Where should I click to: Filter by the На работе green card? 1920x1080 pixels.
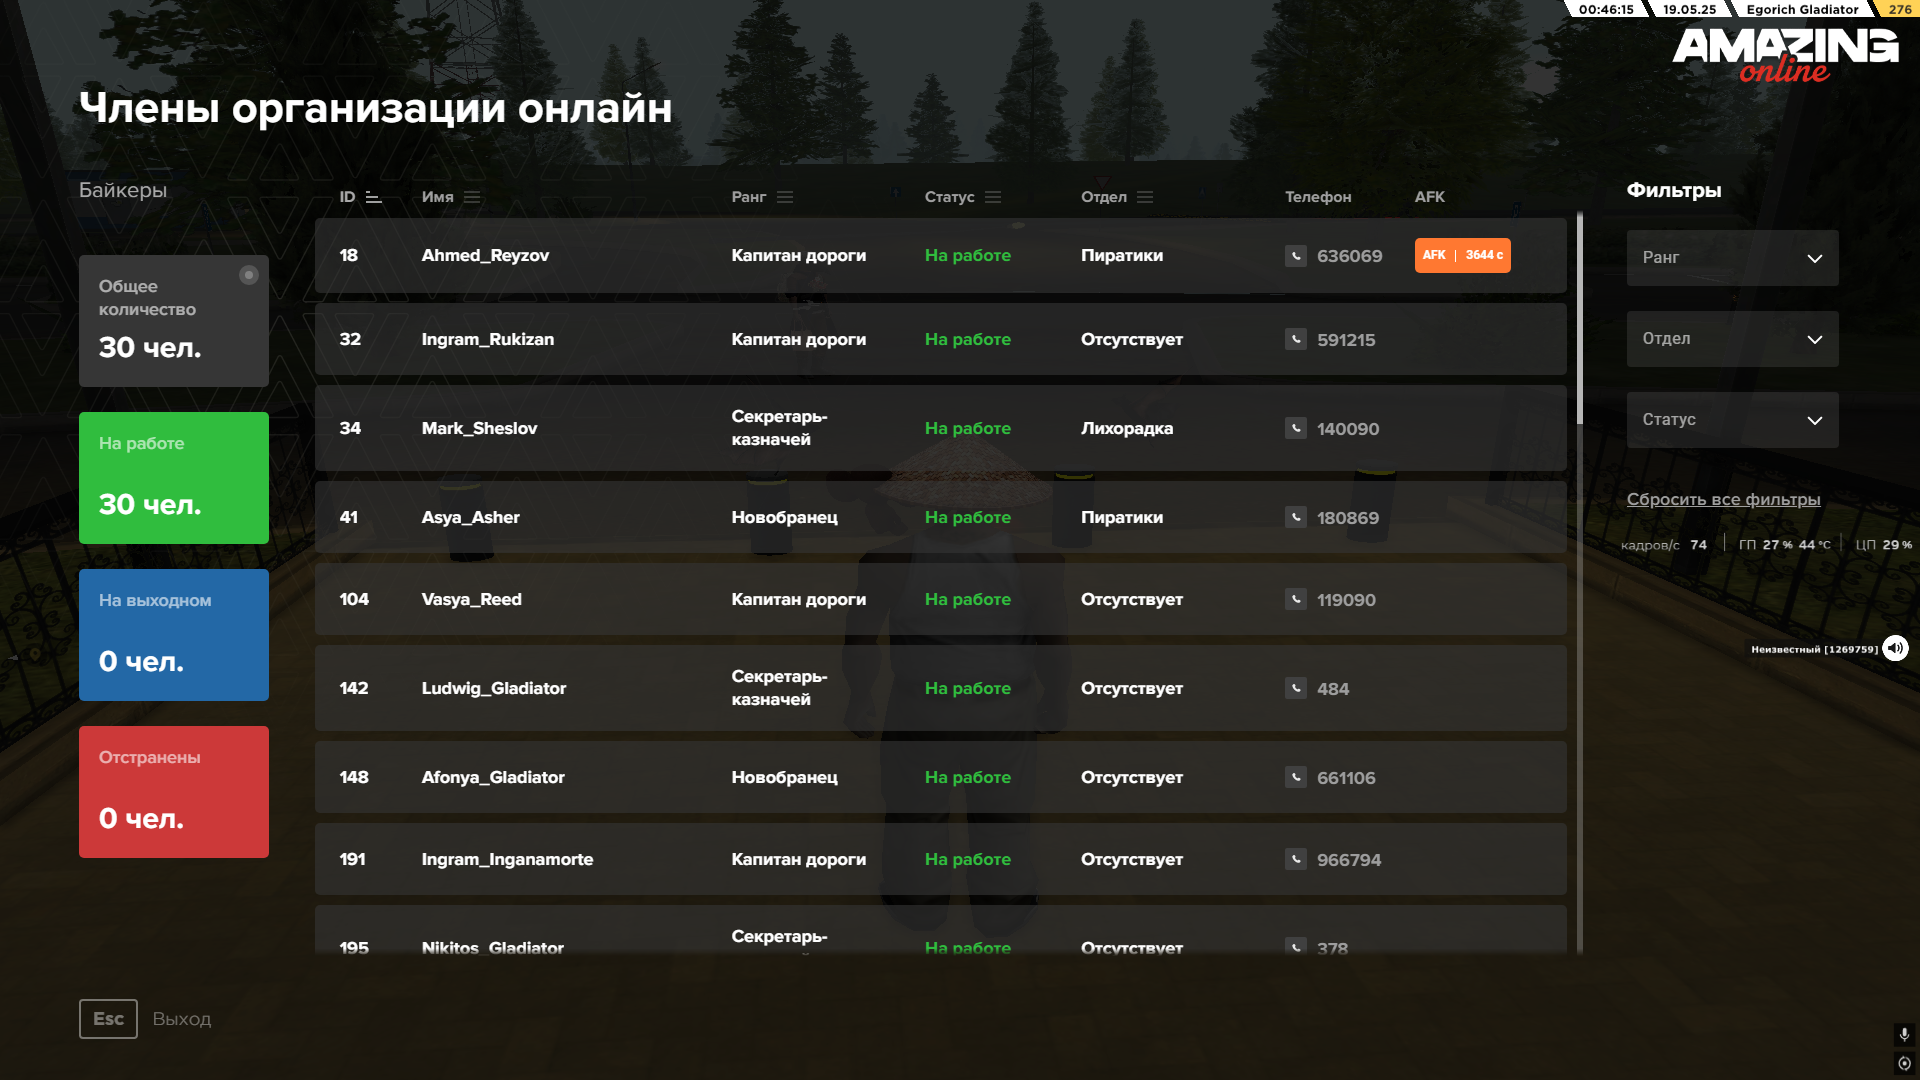(x=174, y=478)
